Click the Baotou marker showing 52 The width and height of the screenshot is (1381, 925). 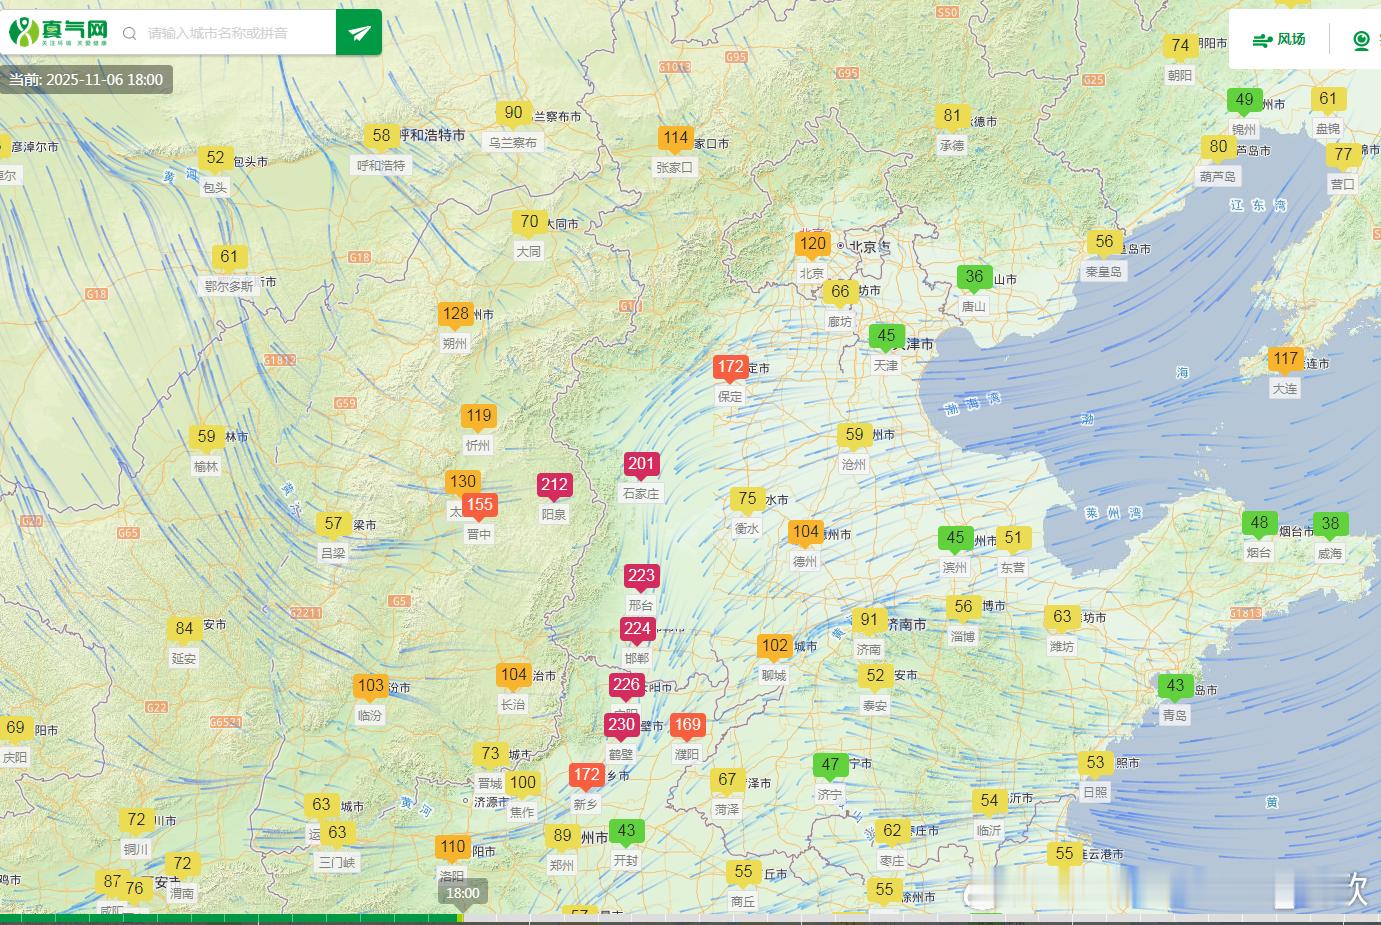click(215, 158)
